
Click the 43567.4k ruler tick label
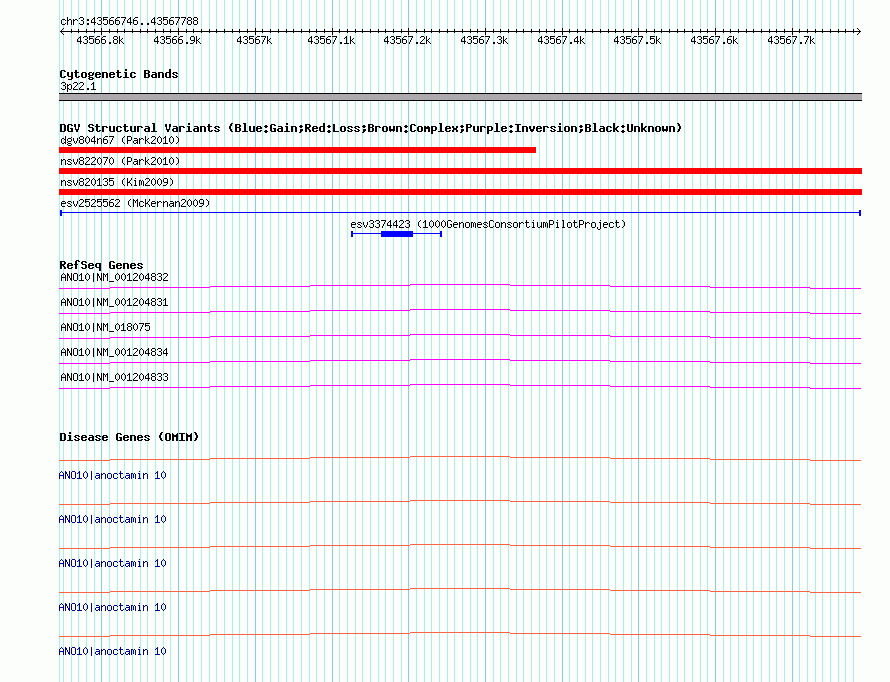[561, 41]
